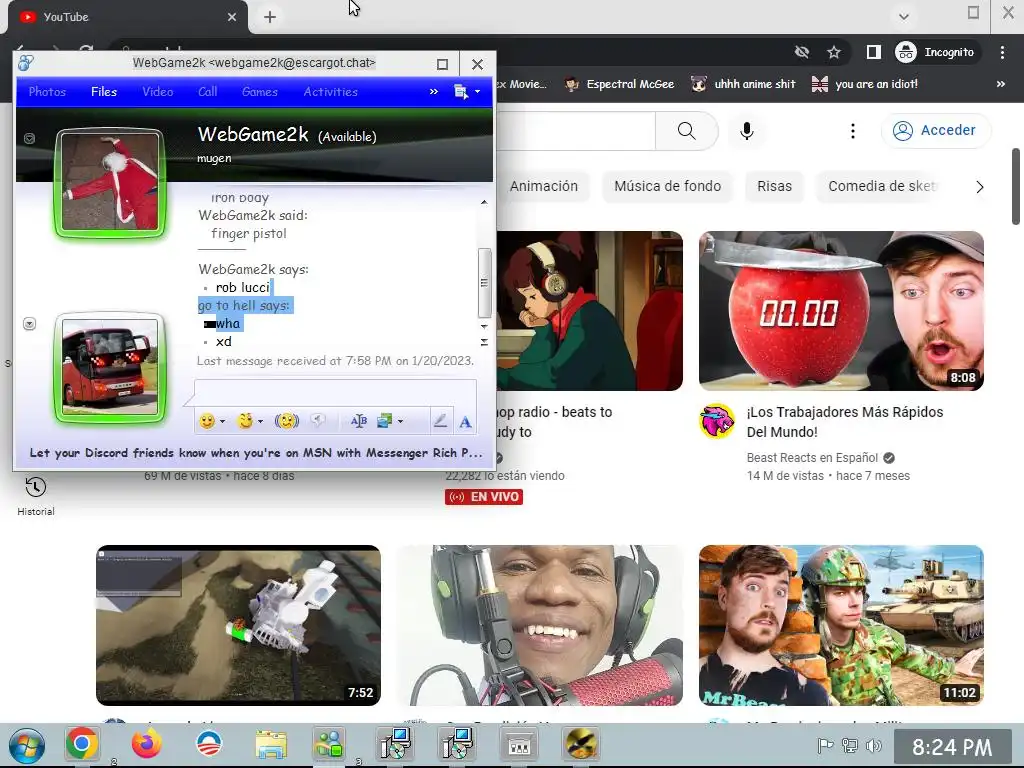Switch to text typing mode A
This screenshot has width=1024, height=768.
(465, 422)
